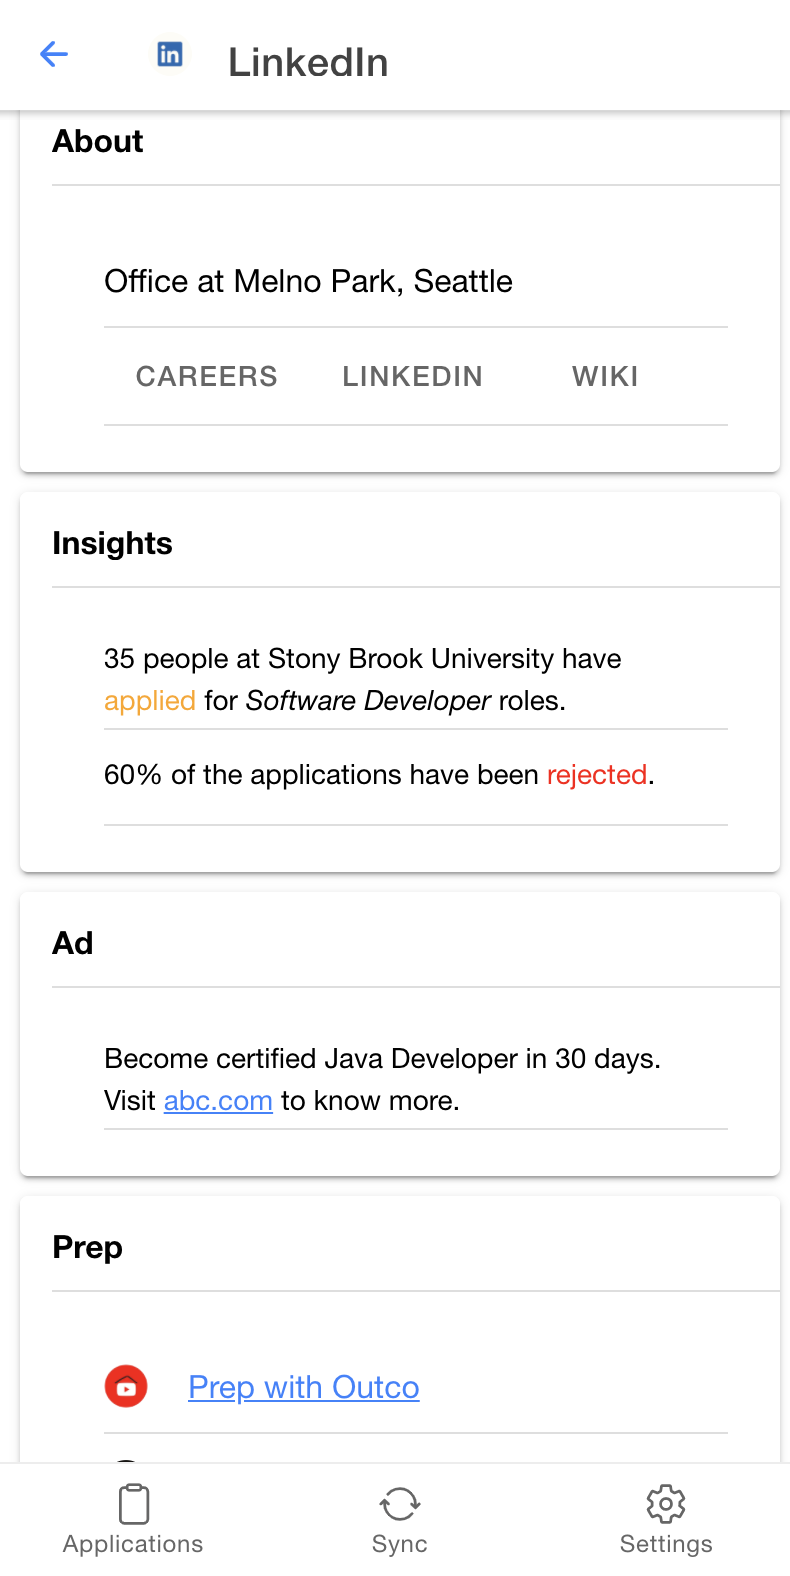Click the Office at Melno Park text
Viewport: 790px width, 1576px height.
click(x=308, y=281)
